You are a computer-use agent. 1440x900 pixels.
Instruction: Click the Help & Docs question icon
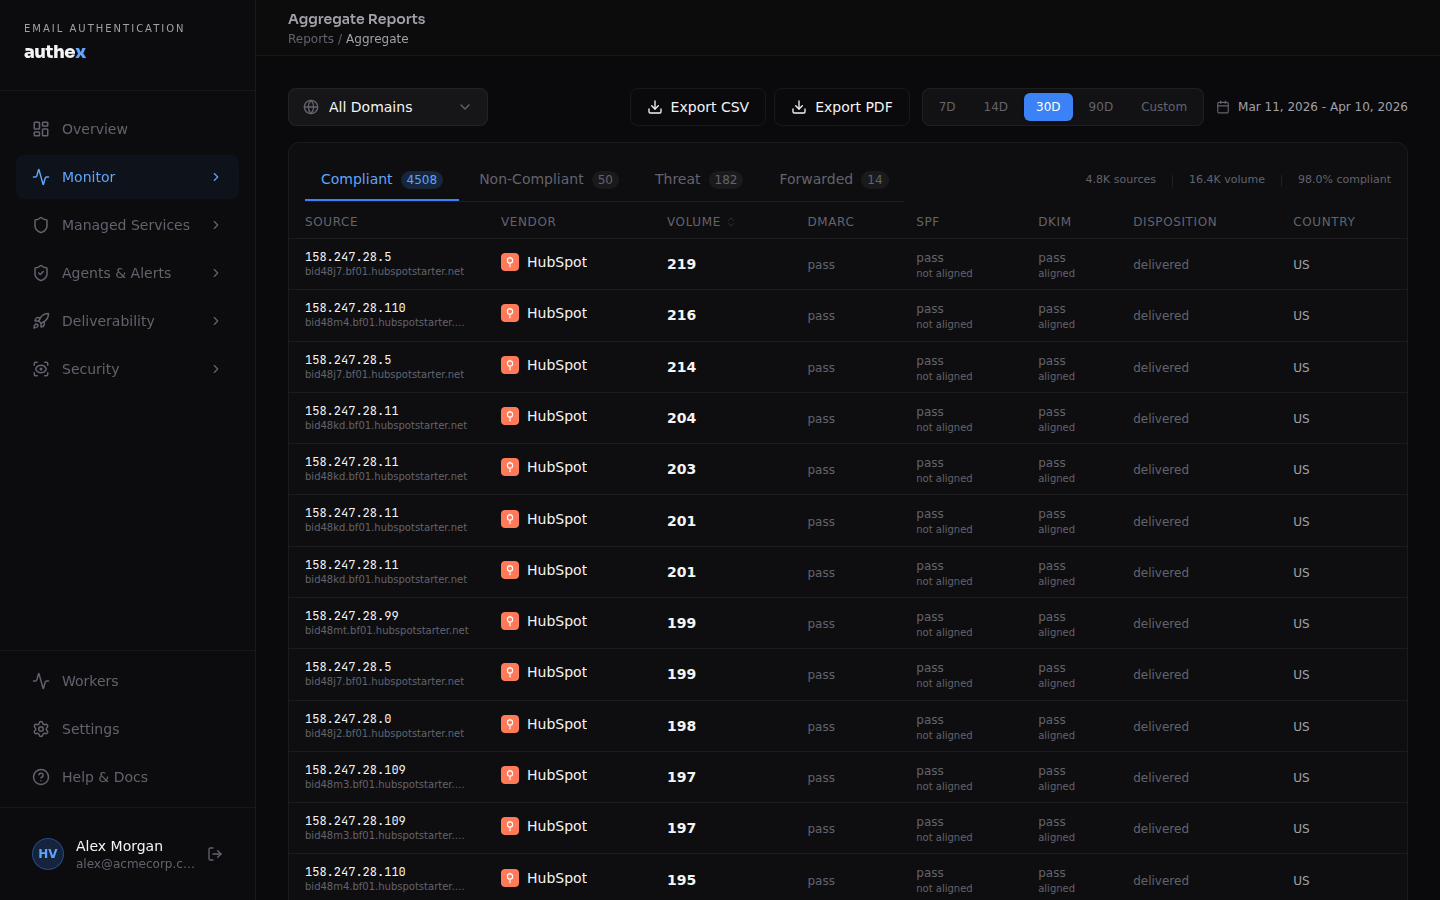pyautogui.click(x=41, y=777)
